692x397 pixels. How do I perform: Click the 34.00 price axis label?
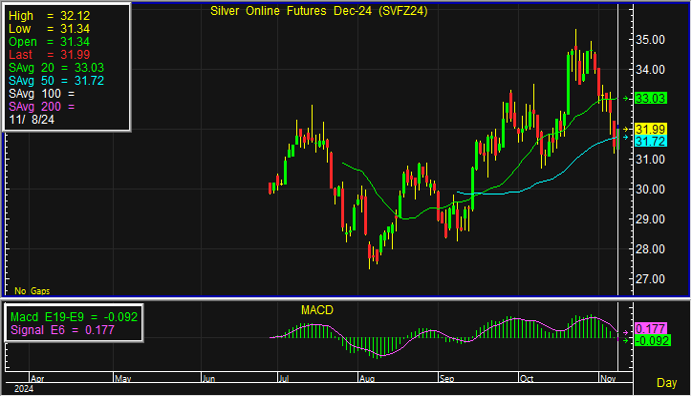(650, 70)
